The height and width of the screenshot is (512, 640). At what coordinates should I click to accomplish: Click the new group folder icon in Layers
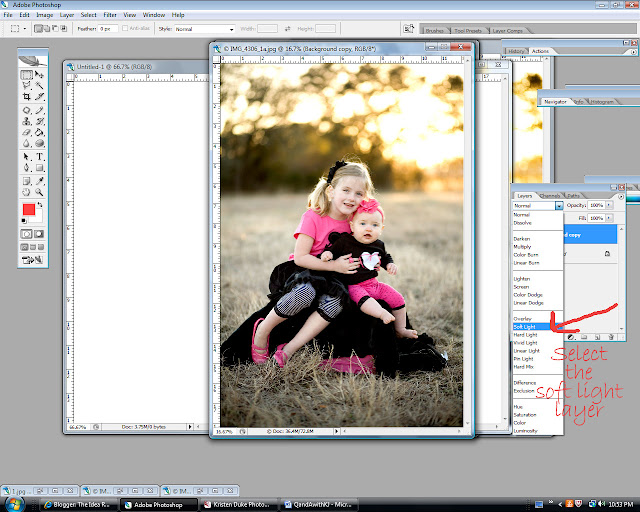(x=584, y=337)
